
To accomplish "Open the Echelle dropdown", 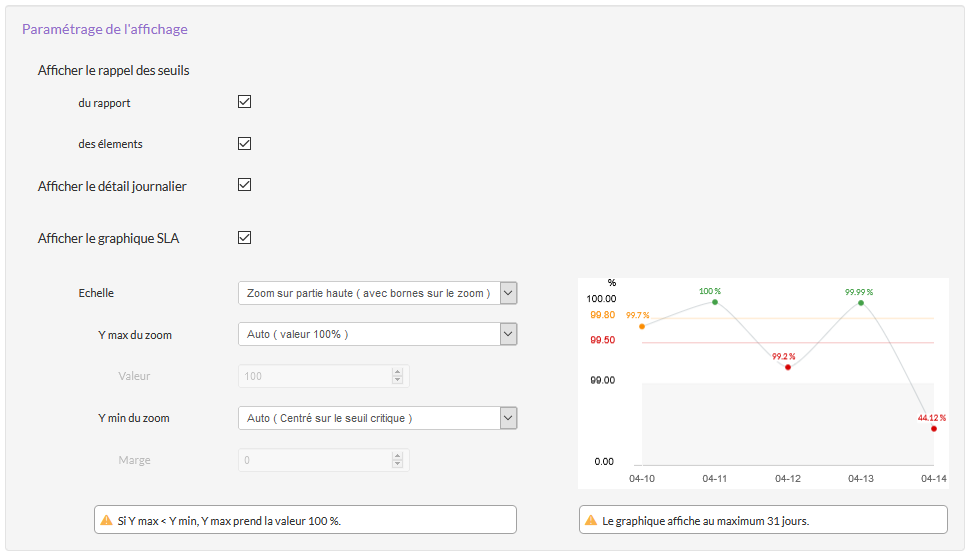I will (x=508, y=293).
